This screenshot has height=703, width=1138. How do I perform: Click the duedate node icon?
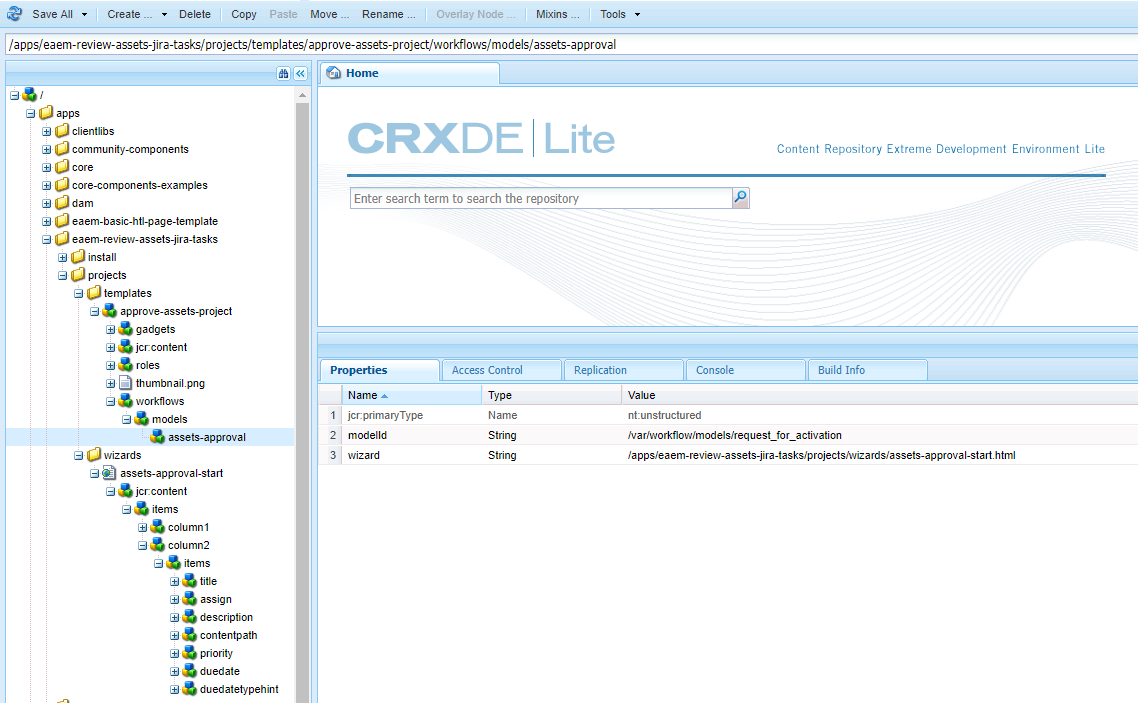pos(189,671)
